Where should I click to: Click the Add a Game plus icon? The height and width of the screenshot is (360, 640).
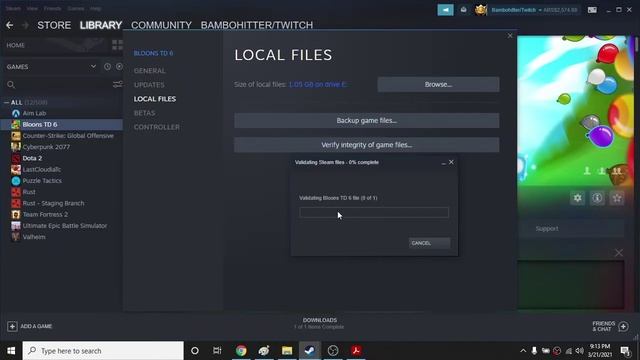pos(12,326)
